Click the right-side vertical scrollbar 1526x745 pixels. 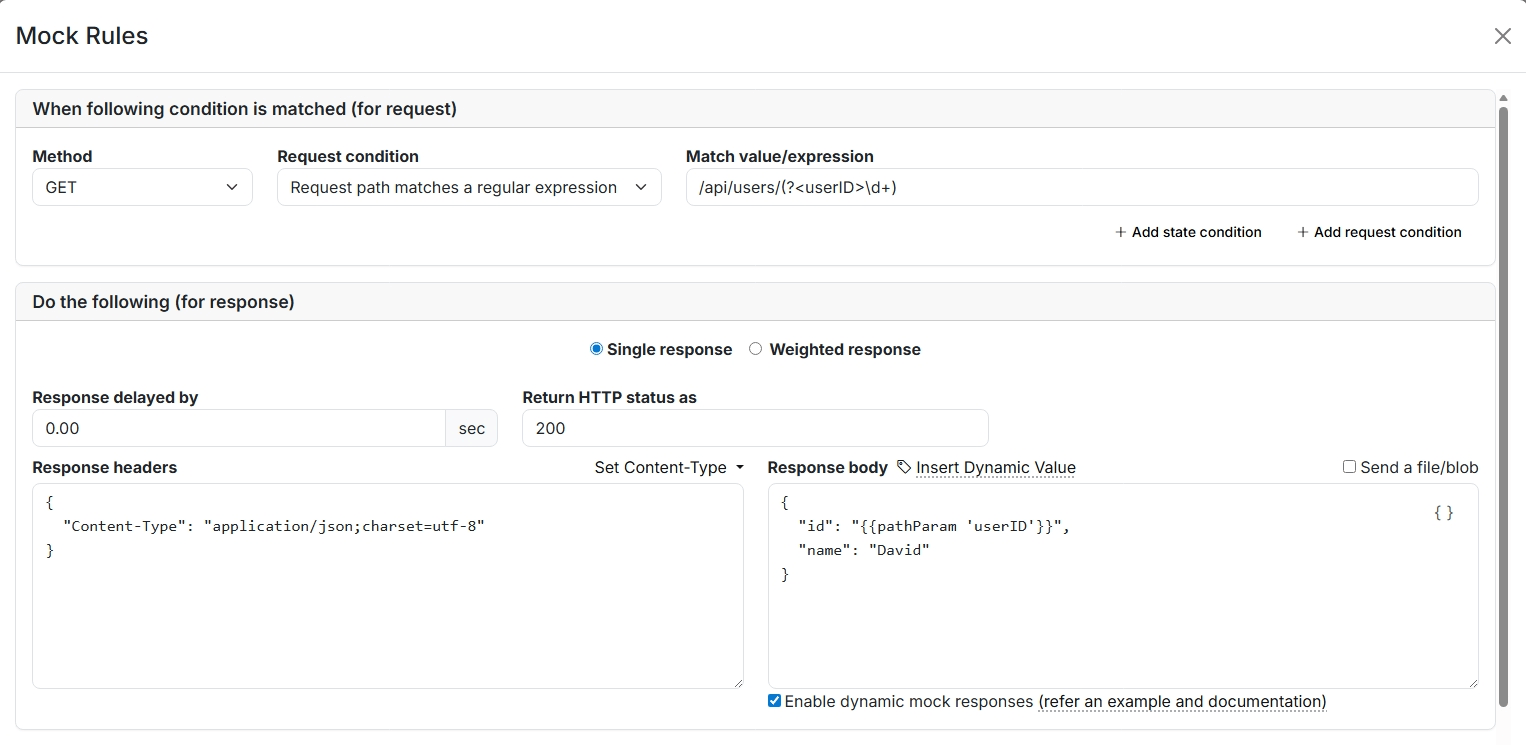tap(1504, 400)
